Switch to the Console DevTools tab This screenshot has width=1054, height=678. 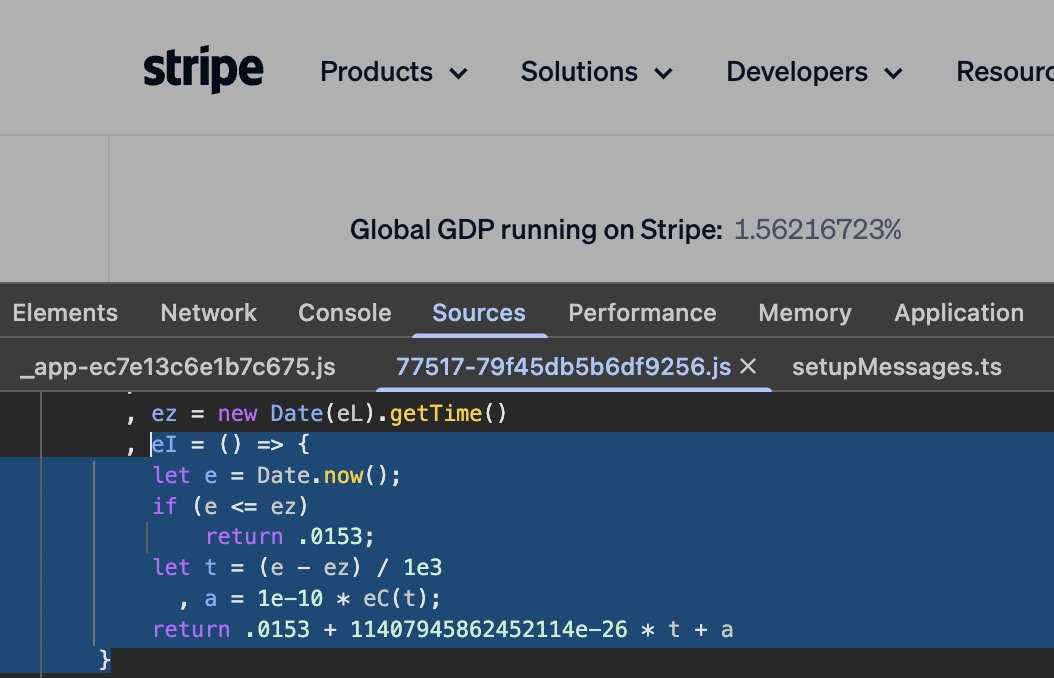point(345,312)
